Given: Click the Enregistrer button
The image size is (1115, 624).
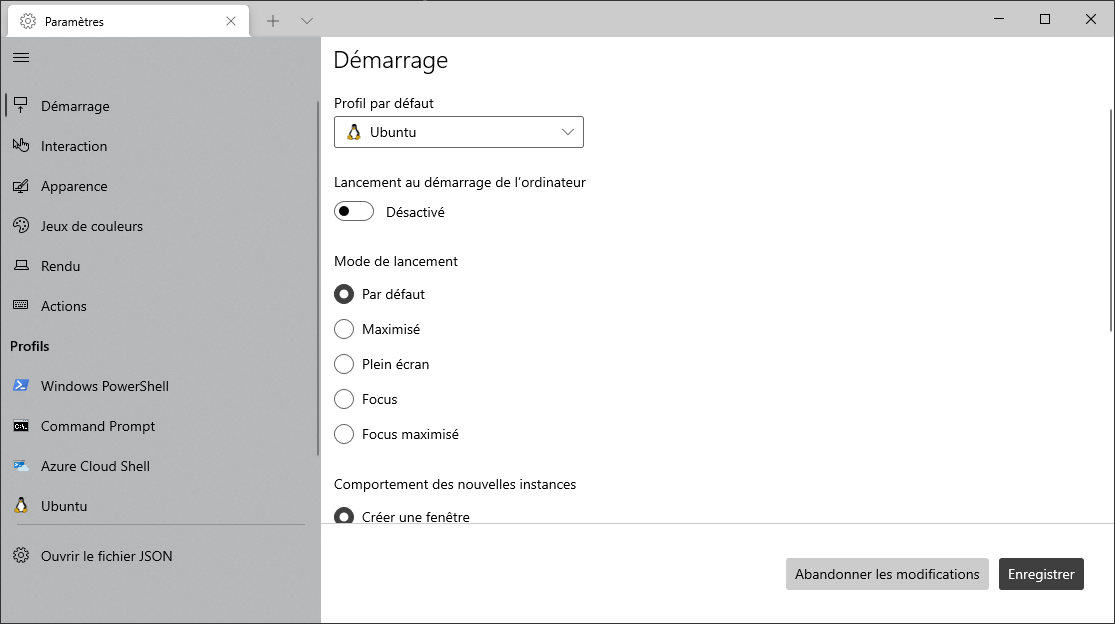Looking at the screenshot, I should (1041, 574).
